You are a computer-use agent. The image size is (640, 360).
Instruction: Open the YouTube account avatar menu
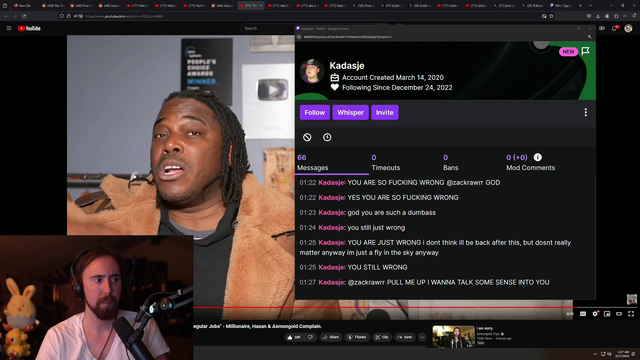pos(629,28)
